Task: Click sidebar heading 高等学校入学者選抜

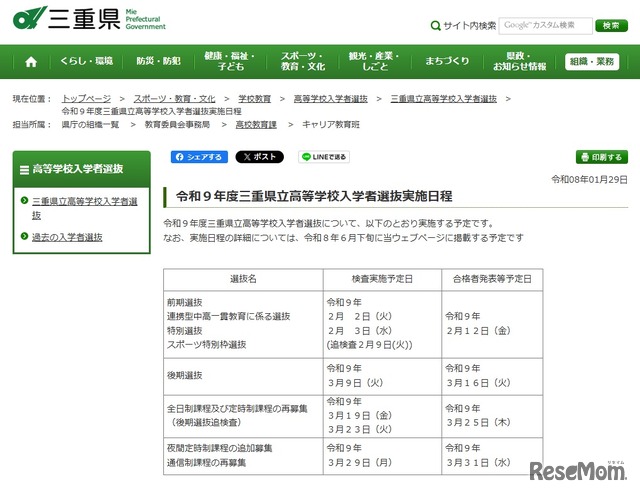Action: [x=78, y=169]
